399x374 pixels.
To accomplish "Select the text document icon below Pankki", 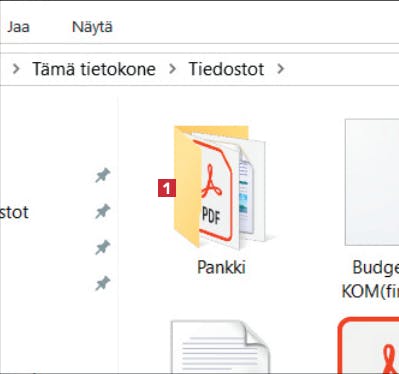I will pos(220,347).
